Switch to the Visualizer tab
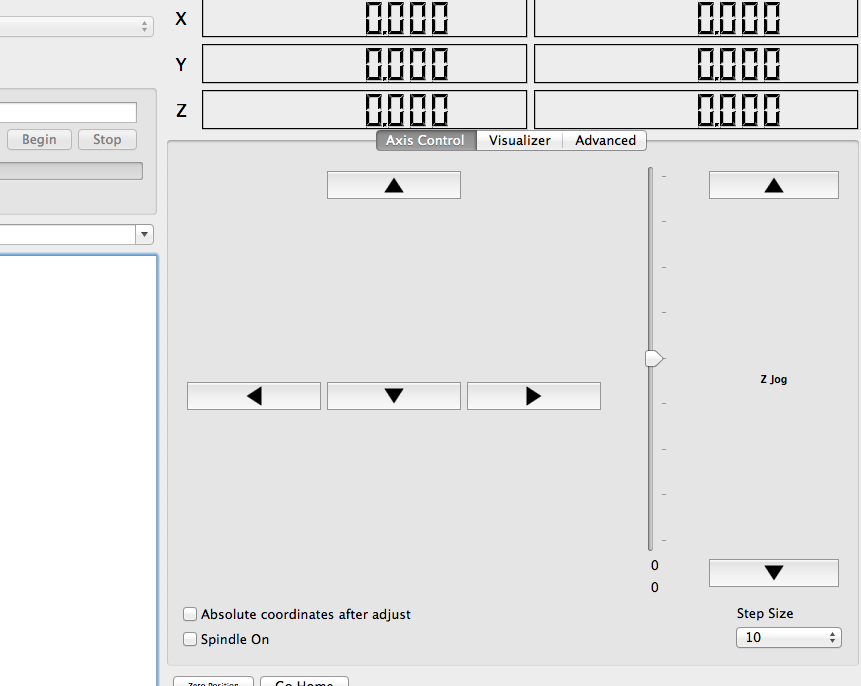The width and height of the screenshot is (861, 686). [519, 140]
